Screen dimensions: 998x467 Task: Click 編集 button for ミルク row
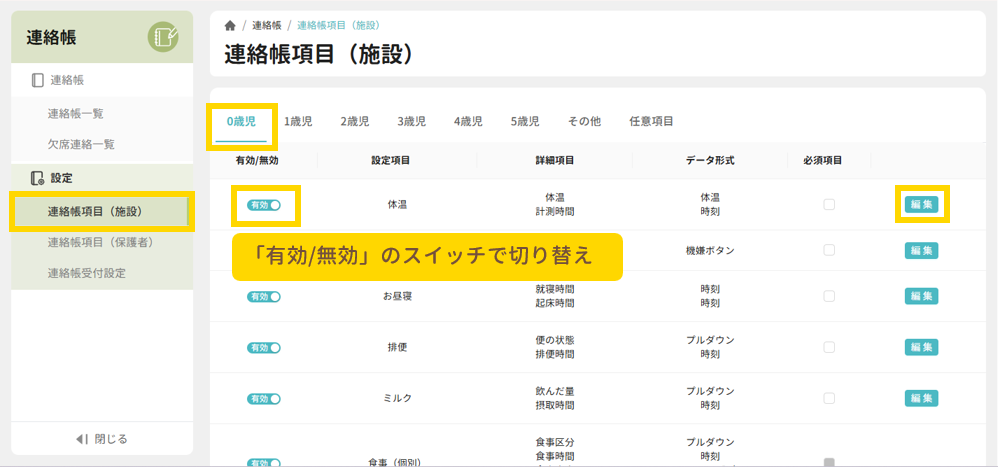point(921,398)
